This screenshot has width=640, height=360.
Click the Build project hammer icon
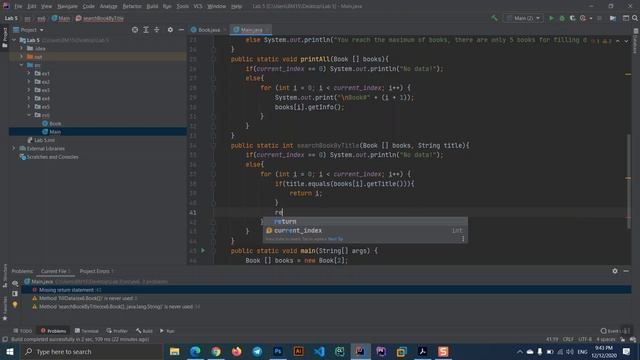click(494, 18)
